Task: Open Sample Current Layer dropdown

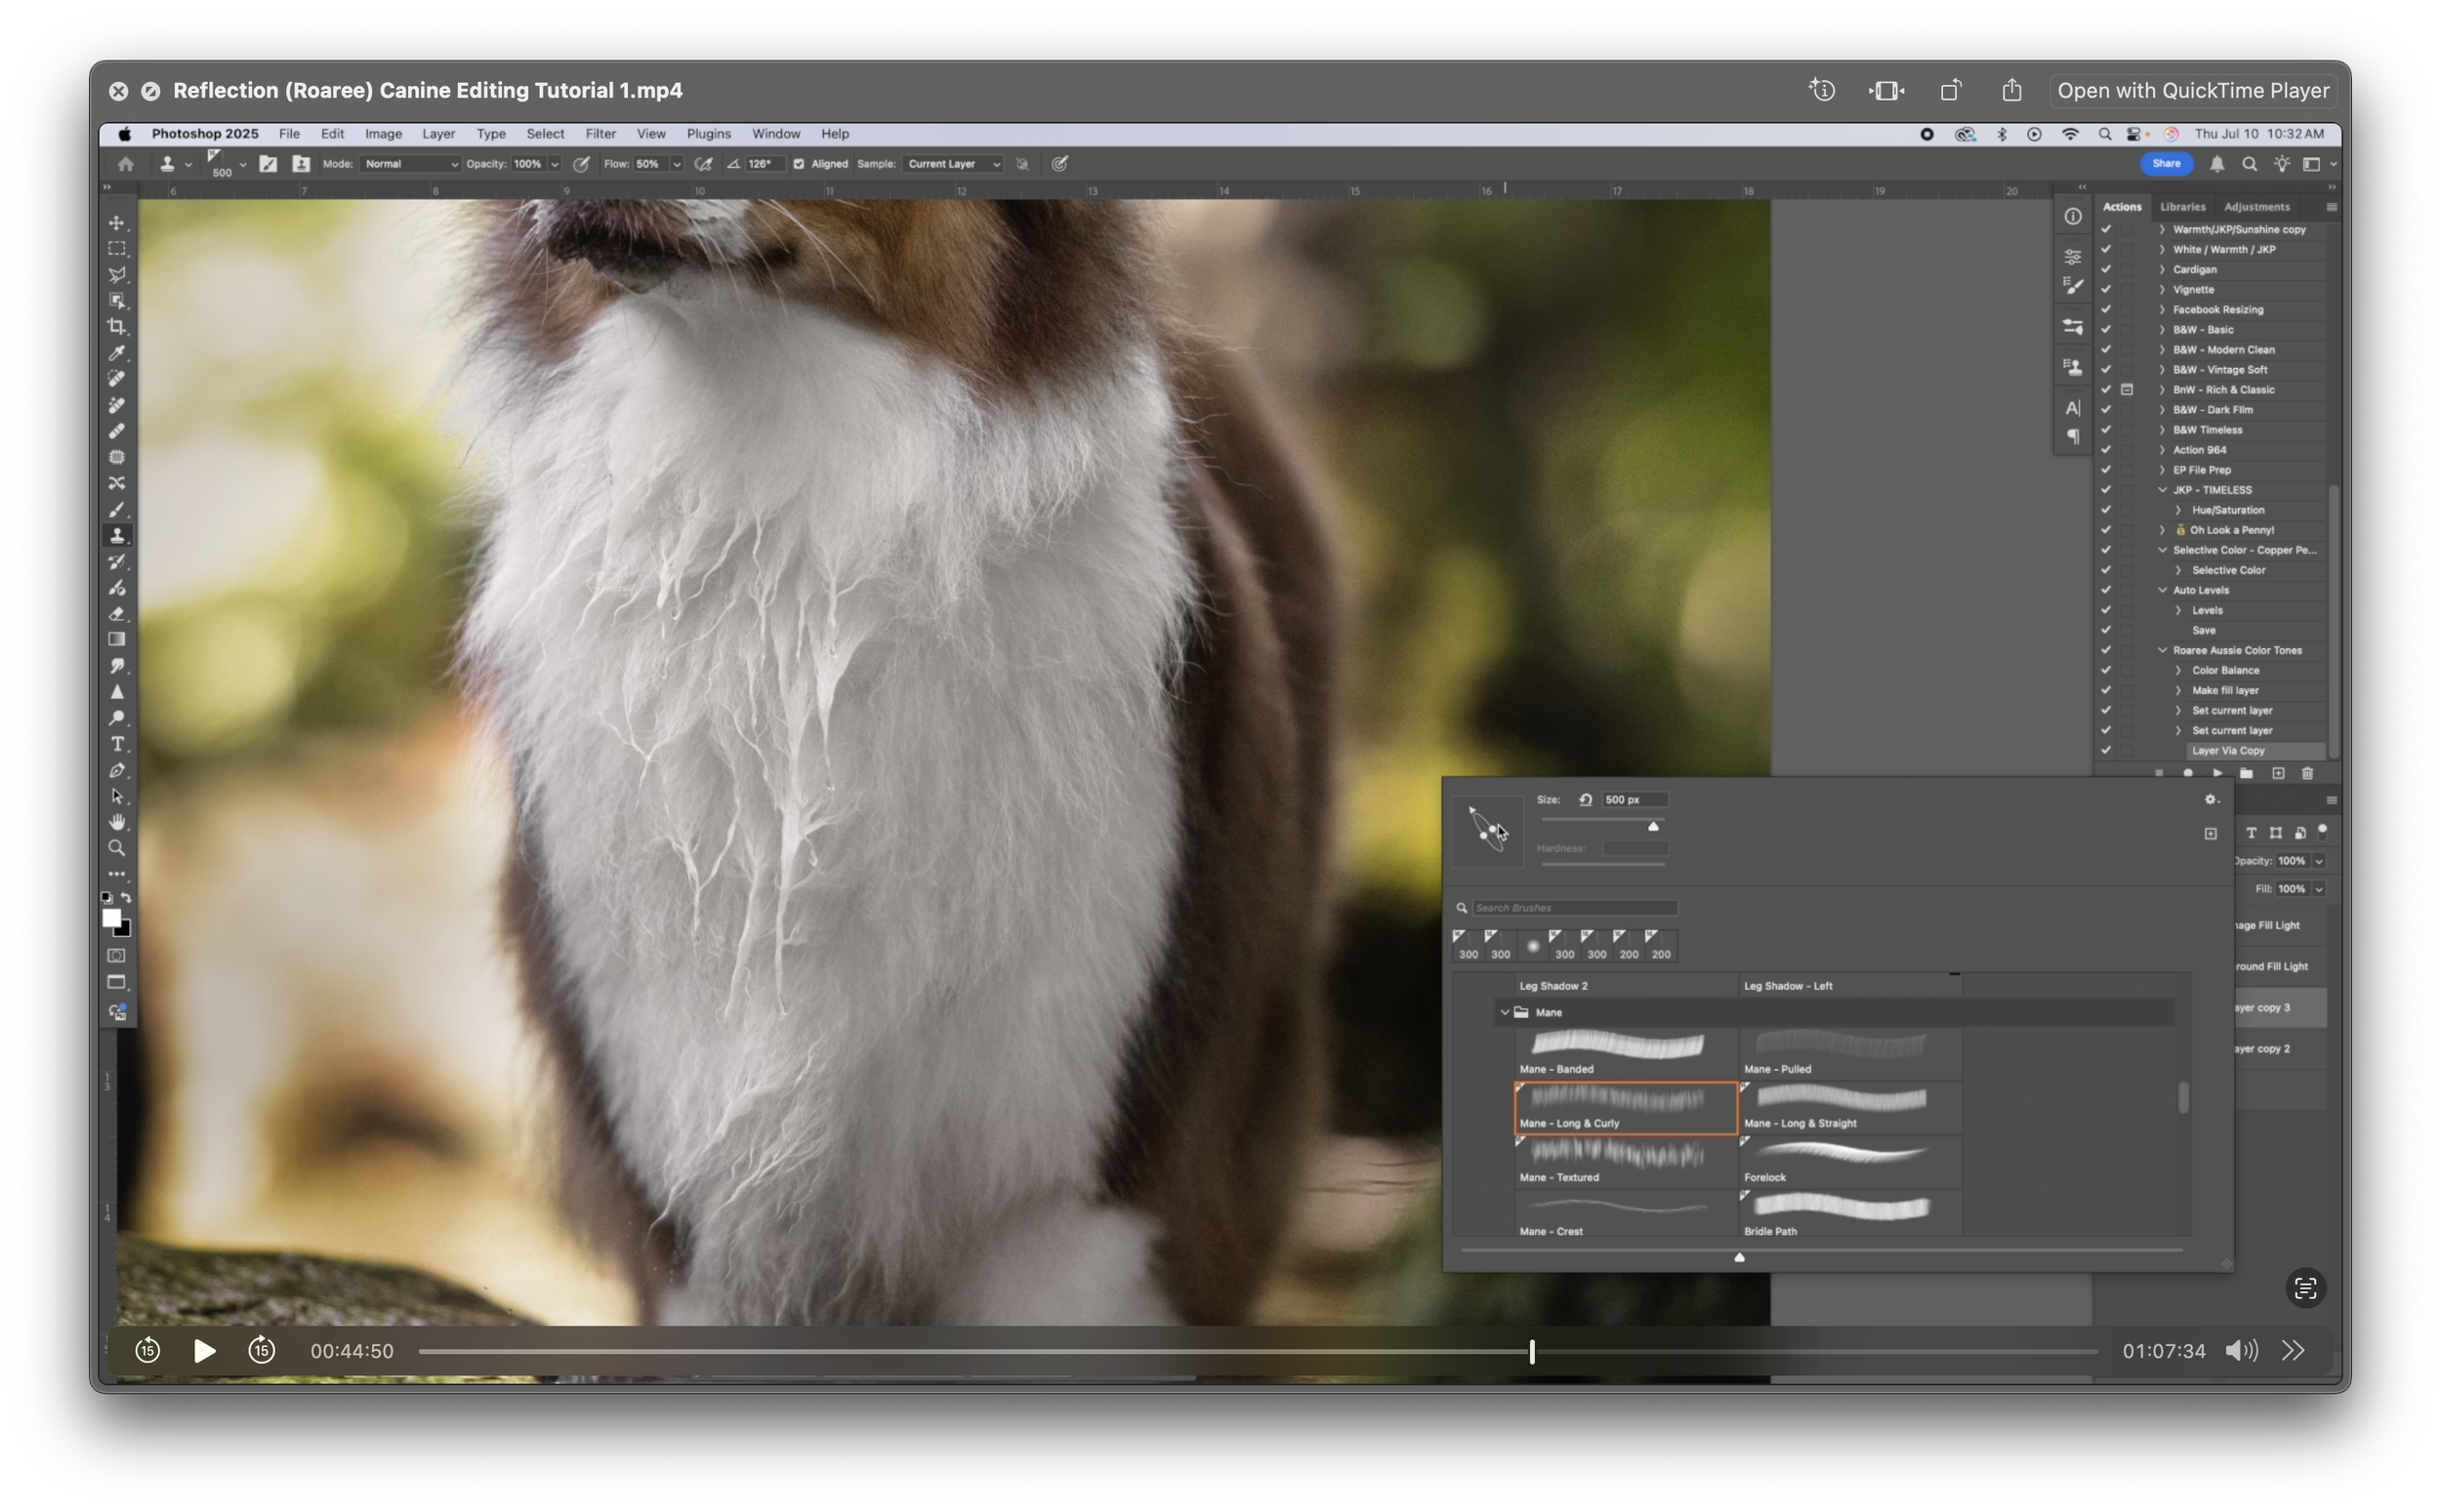Action: click(952, 164)
